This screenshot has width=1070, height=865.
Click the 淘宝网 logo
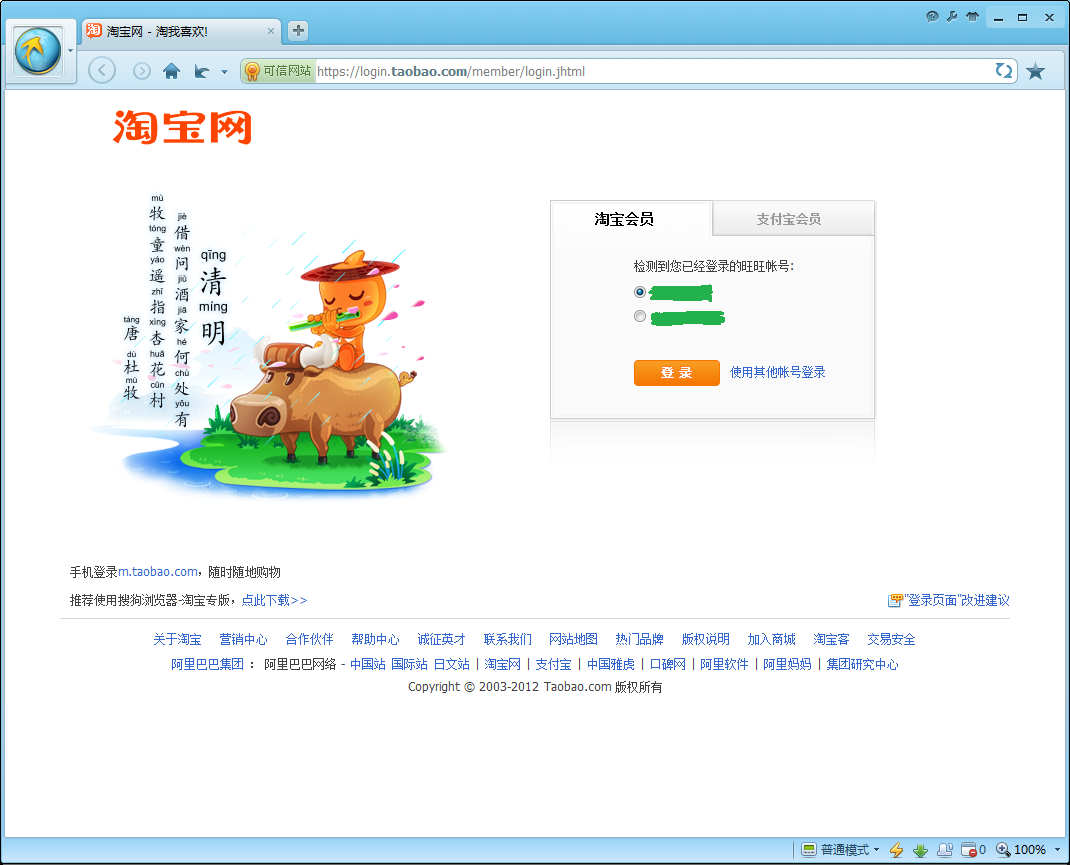point(182,127)
